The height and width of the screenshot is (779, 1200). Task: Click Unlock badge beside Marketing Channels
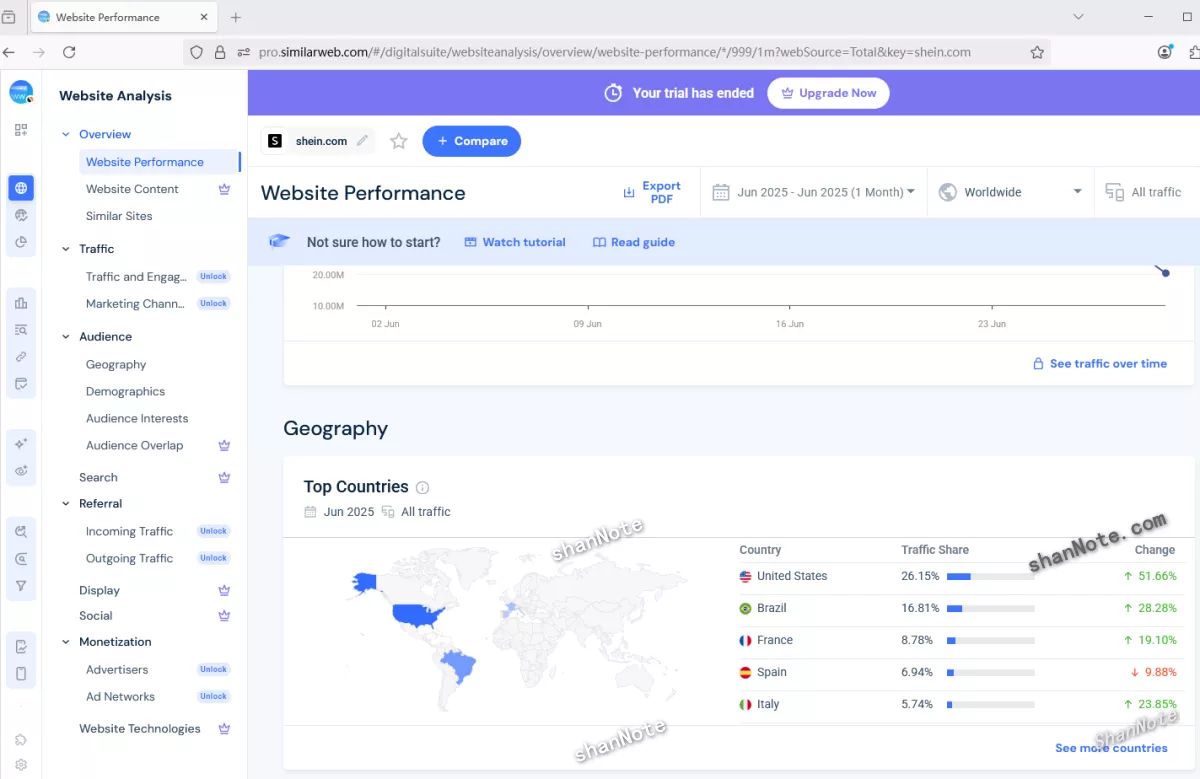pyautogui.click(x=213, y=304)
